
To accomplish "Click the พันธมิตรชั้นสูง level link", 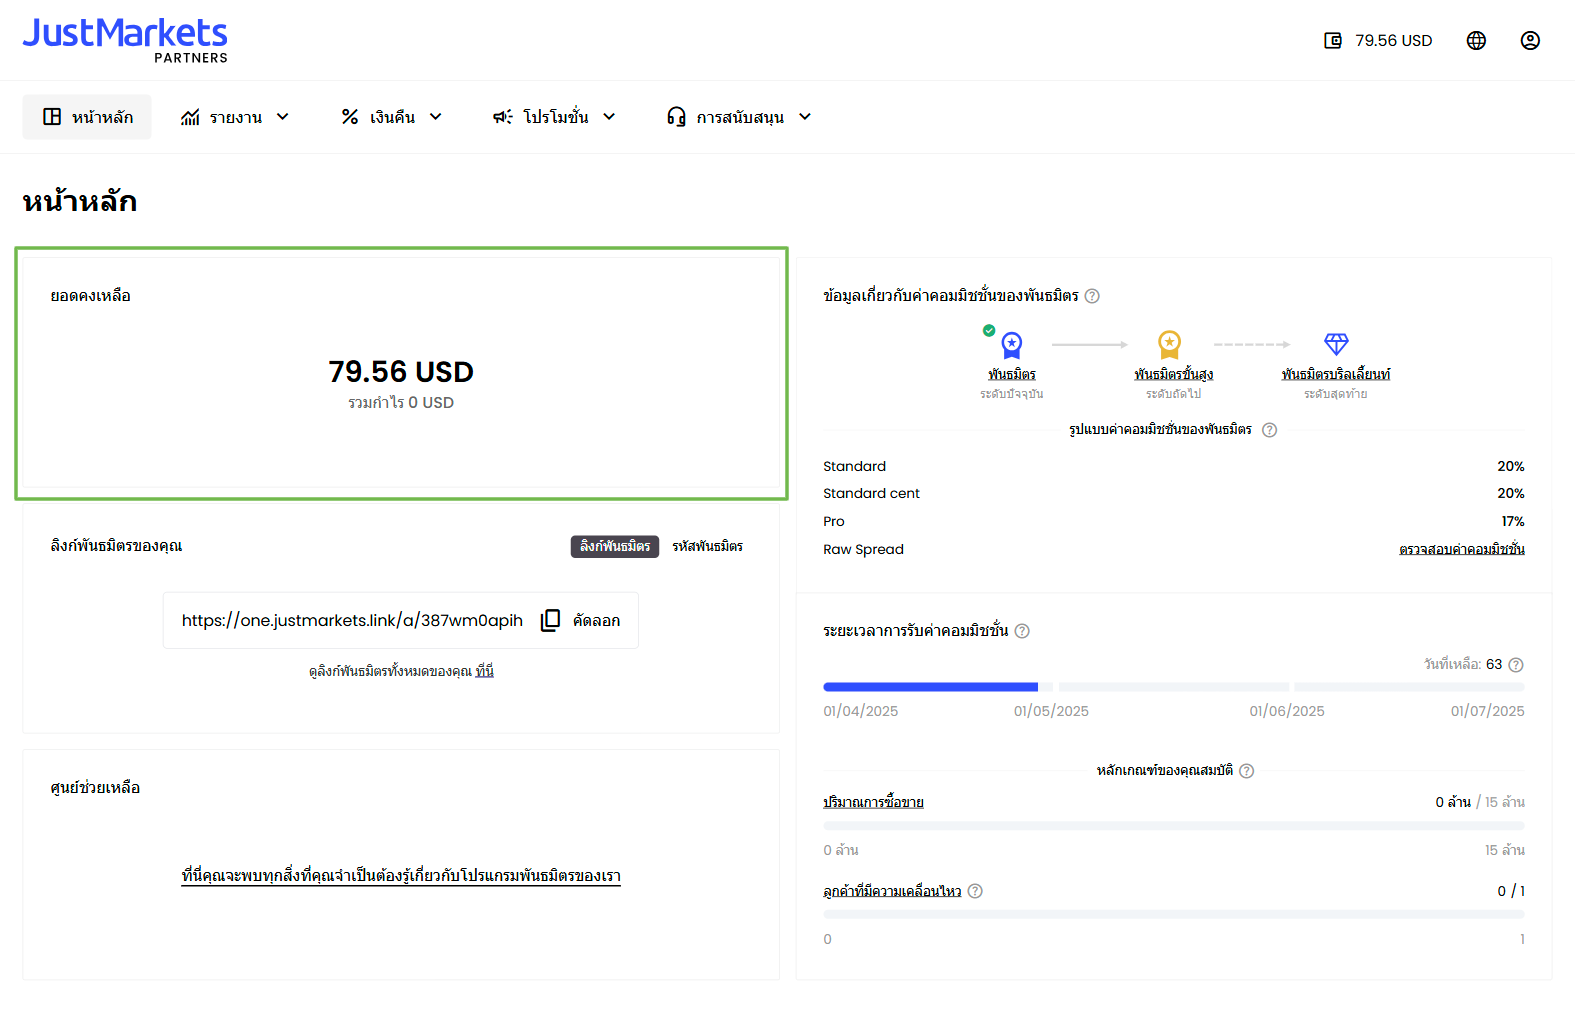I will (x=1174, y=374).
